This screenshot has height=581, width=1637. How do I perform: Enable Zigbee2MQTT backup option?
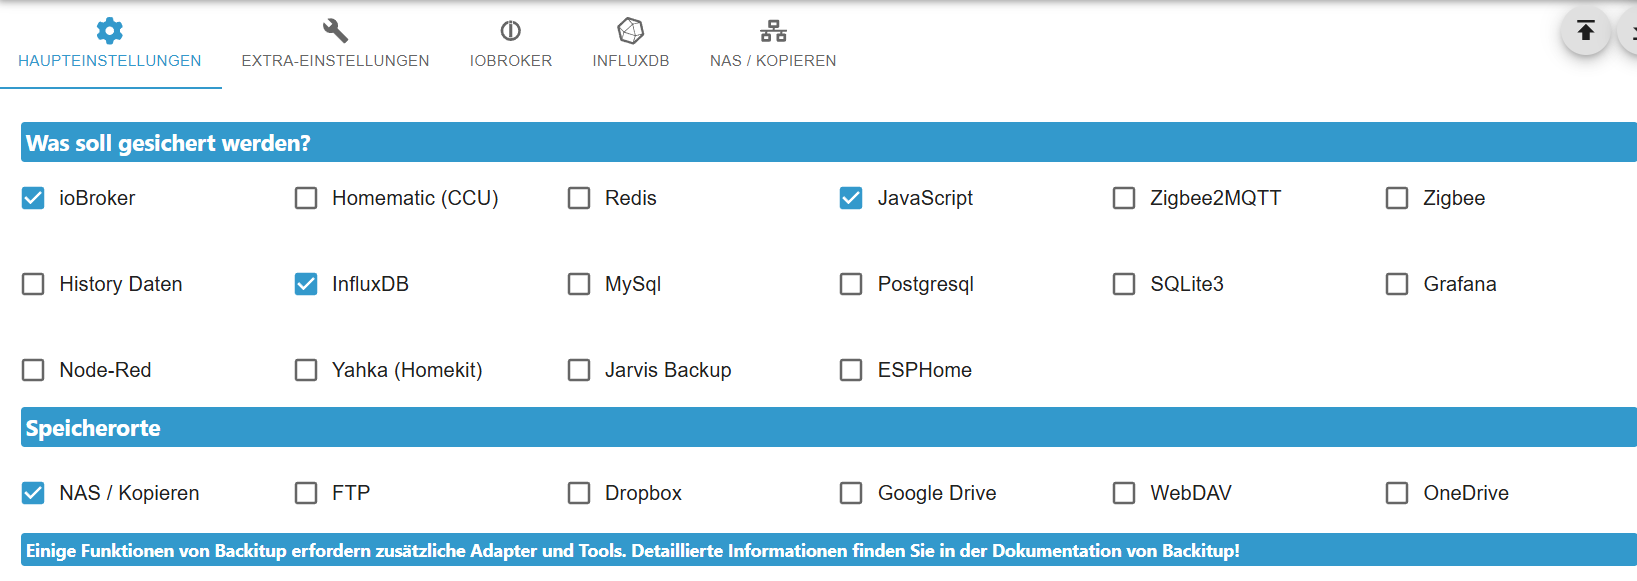coord(1124,198)
